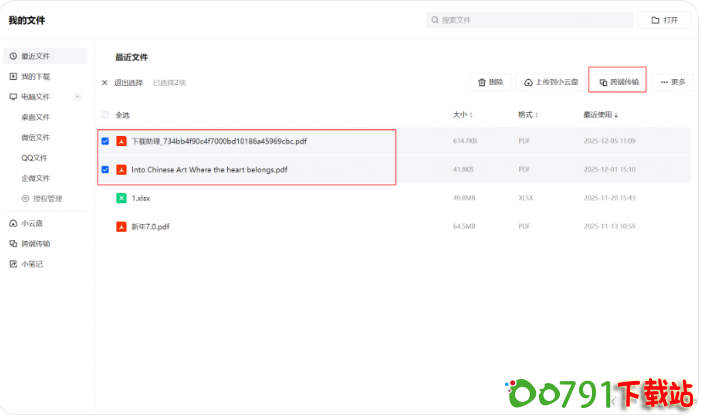Select 跨端传输 in the left sidebar
703x418 pixels.
[36, 243]
